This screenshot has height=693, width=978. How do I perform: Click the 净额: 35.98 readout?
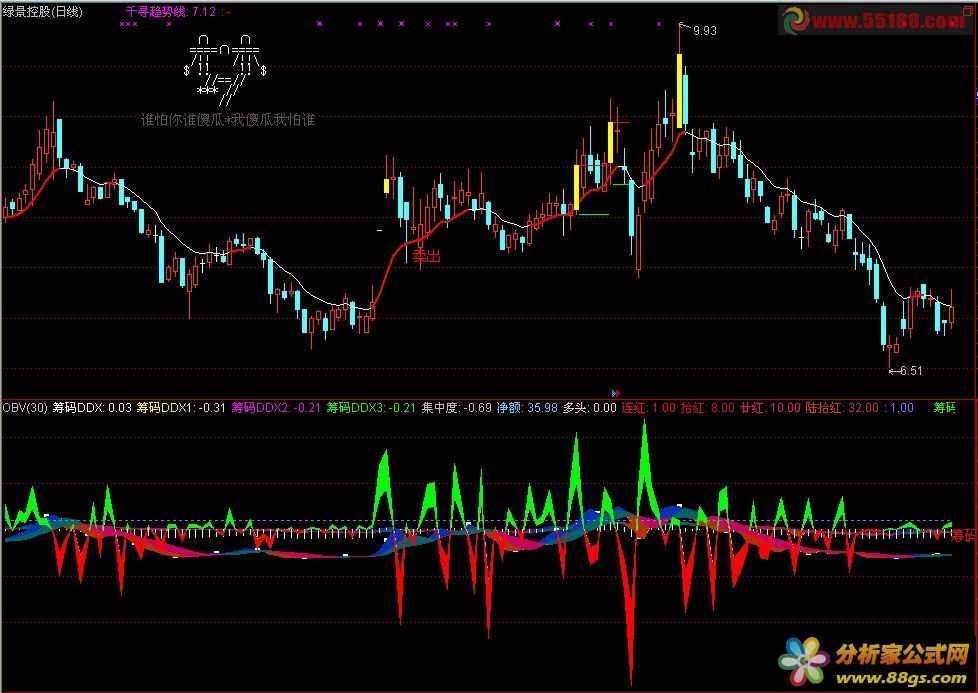point(527,408)
